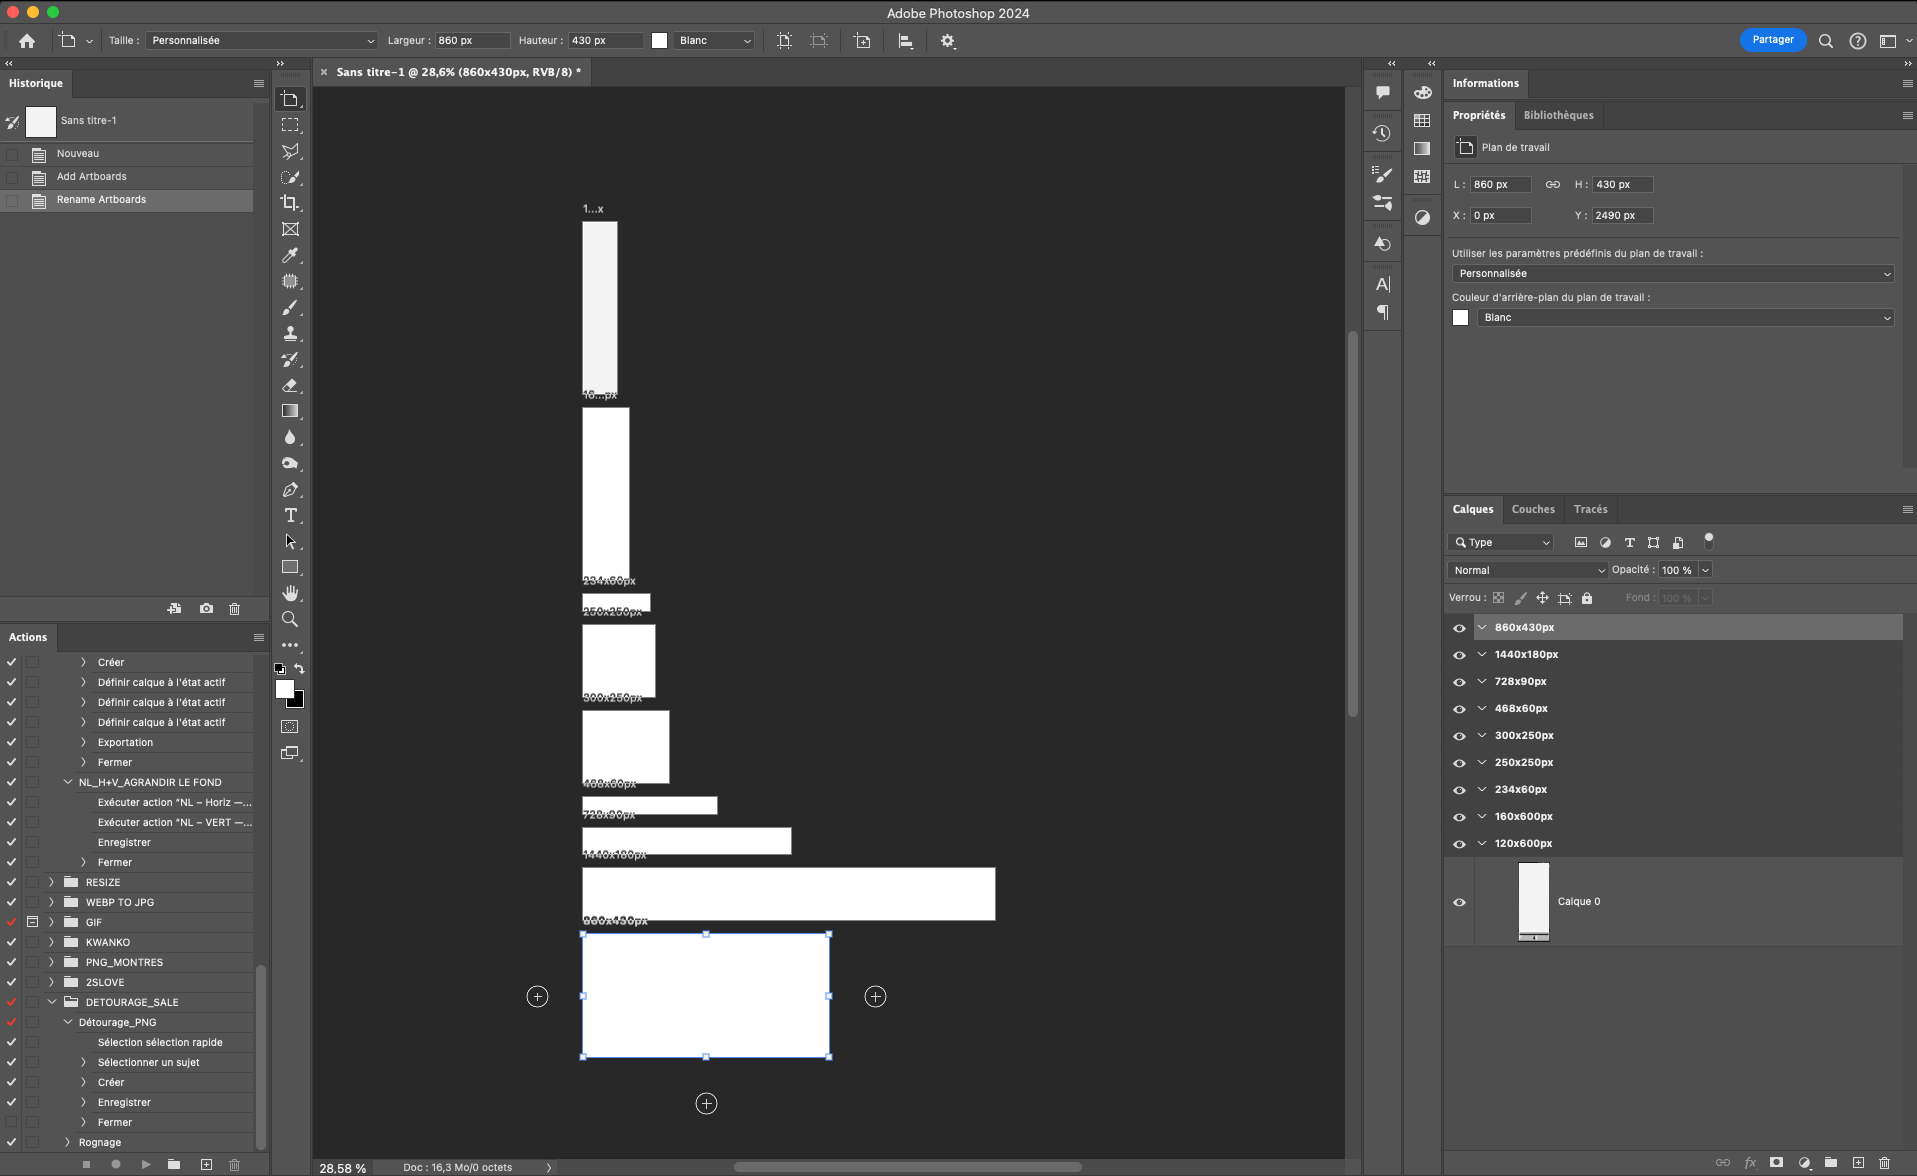Switch to the Bibliothèques tab
This screenshot has width=1917, height=1176.
(x=1558, y=115)
